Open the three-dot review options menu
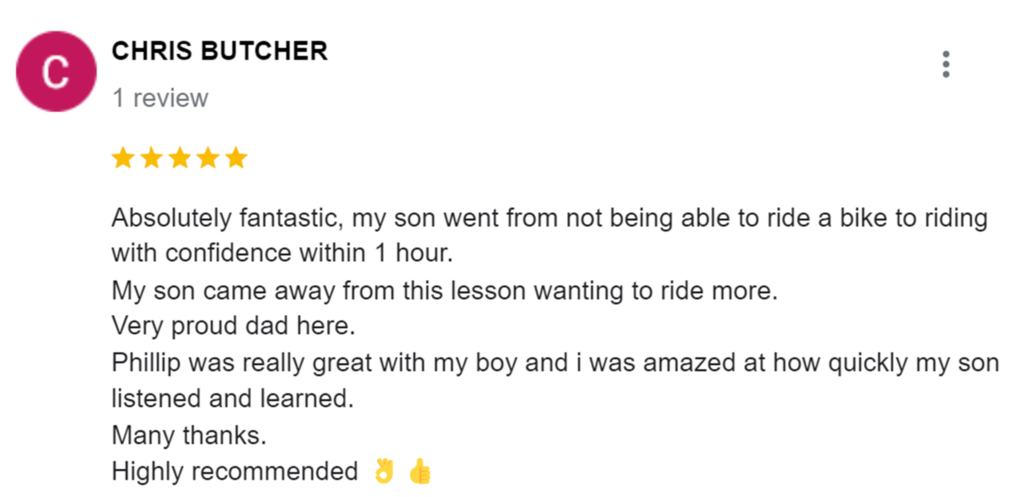This screenshot has width=1024, height=497. click(x=945, y=64)
